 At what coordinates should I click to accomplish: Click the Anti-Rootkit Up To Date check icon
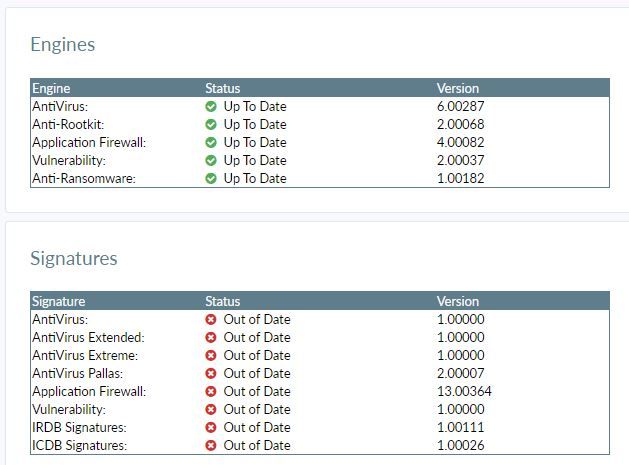point(211,124)
